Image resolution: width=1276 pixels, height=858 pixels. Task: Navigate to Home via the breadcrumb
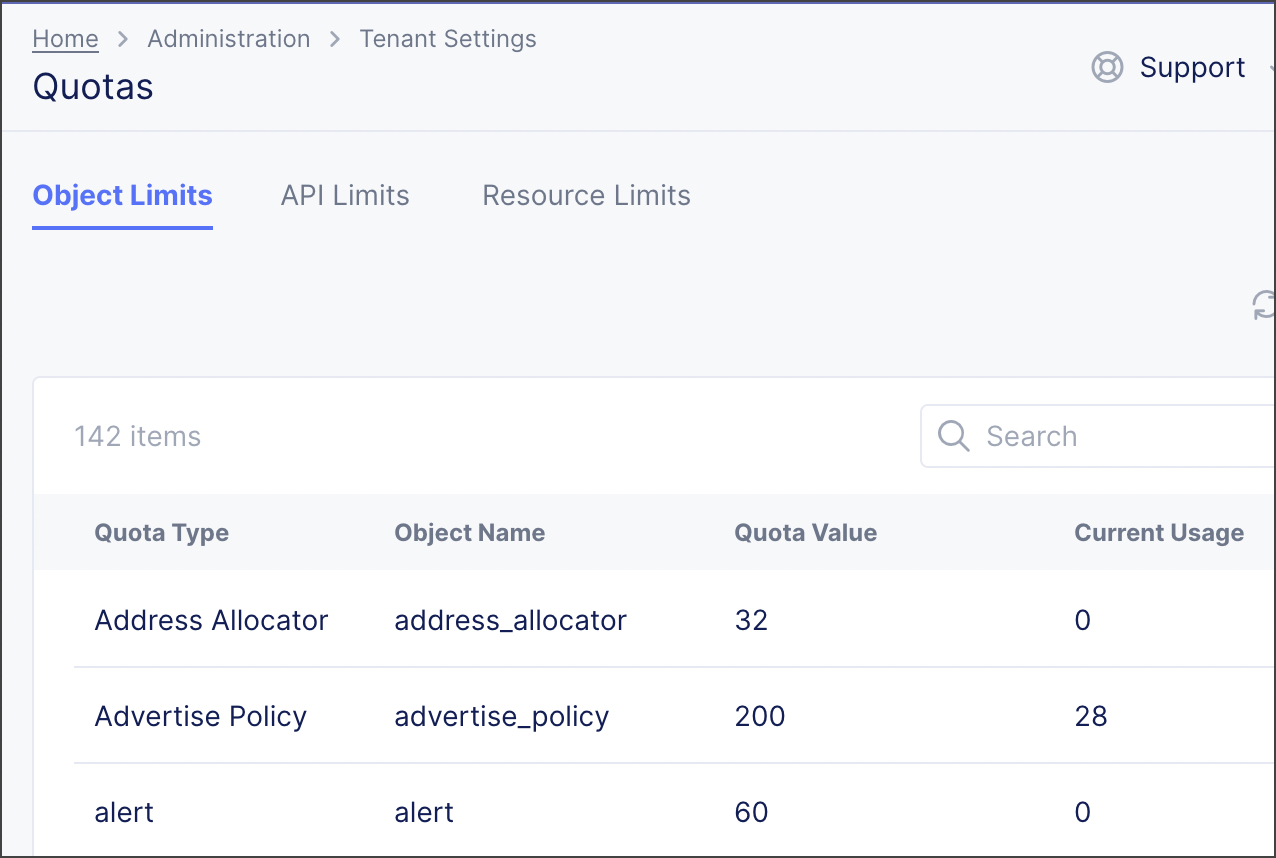pyautogui.click(x=65, y=38)
